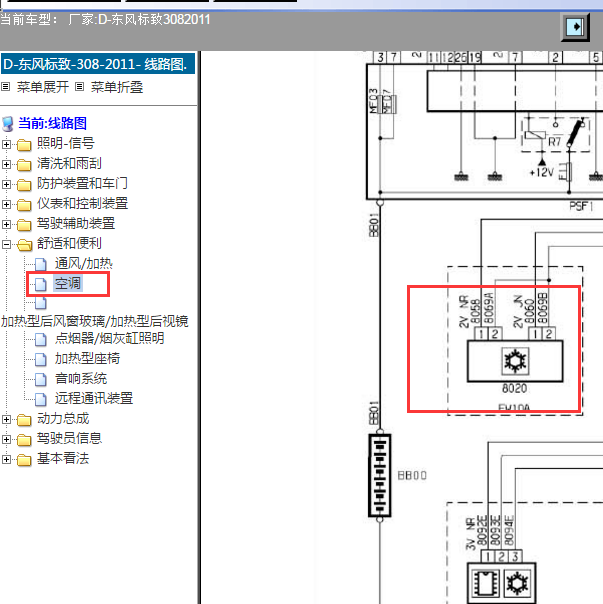Click the icon before 菜单展开
603x604 pixels.
[x=5, y=86]
